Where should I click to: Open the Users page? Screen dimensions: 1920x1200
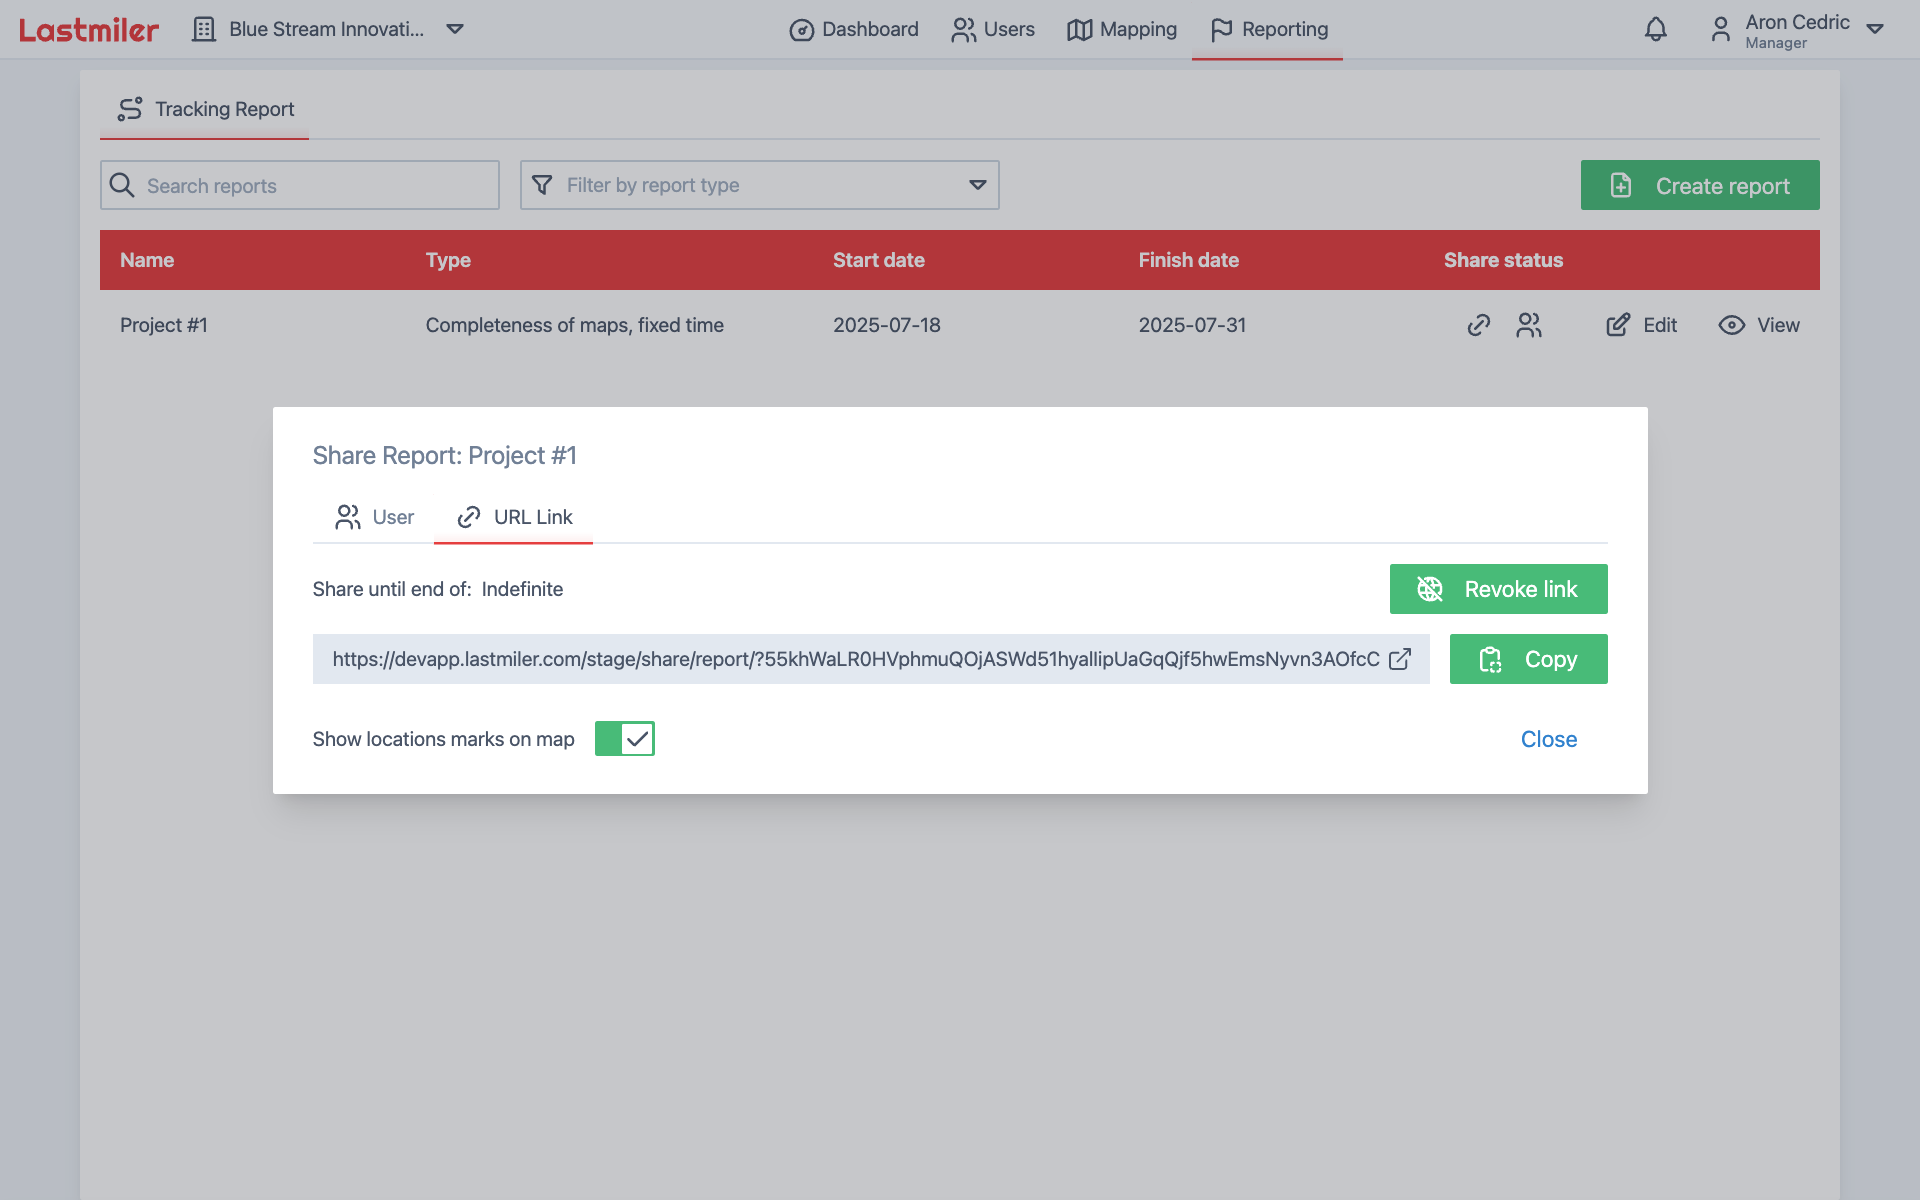pos(993,30)
